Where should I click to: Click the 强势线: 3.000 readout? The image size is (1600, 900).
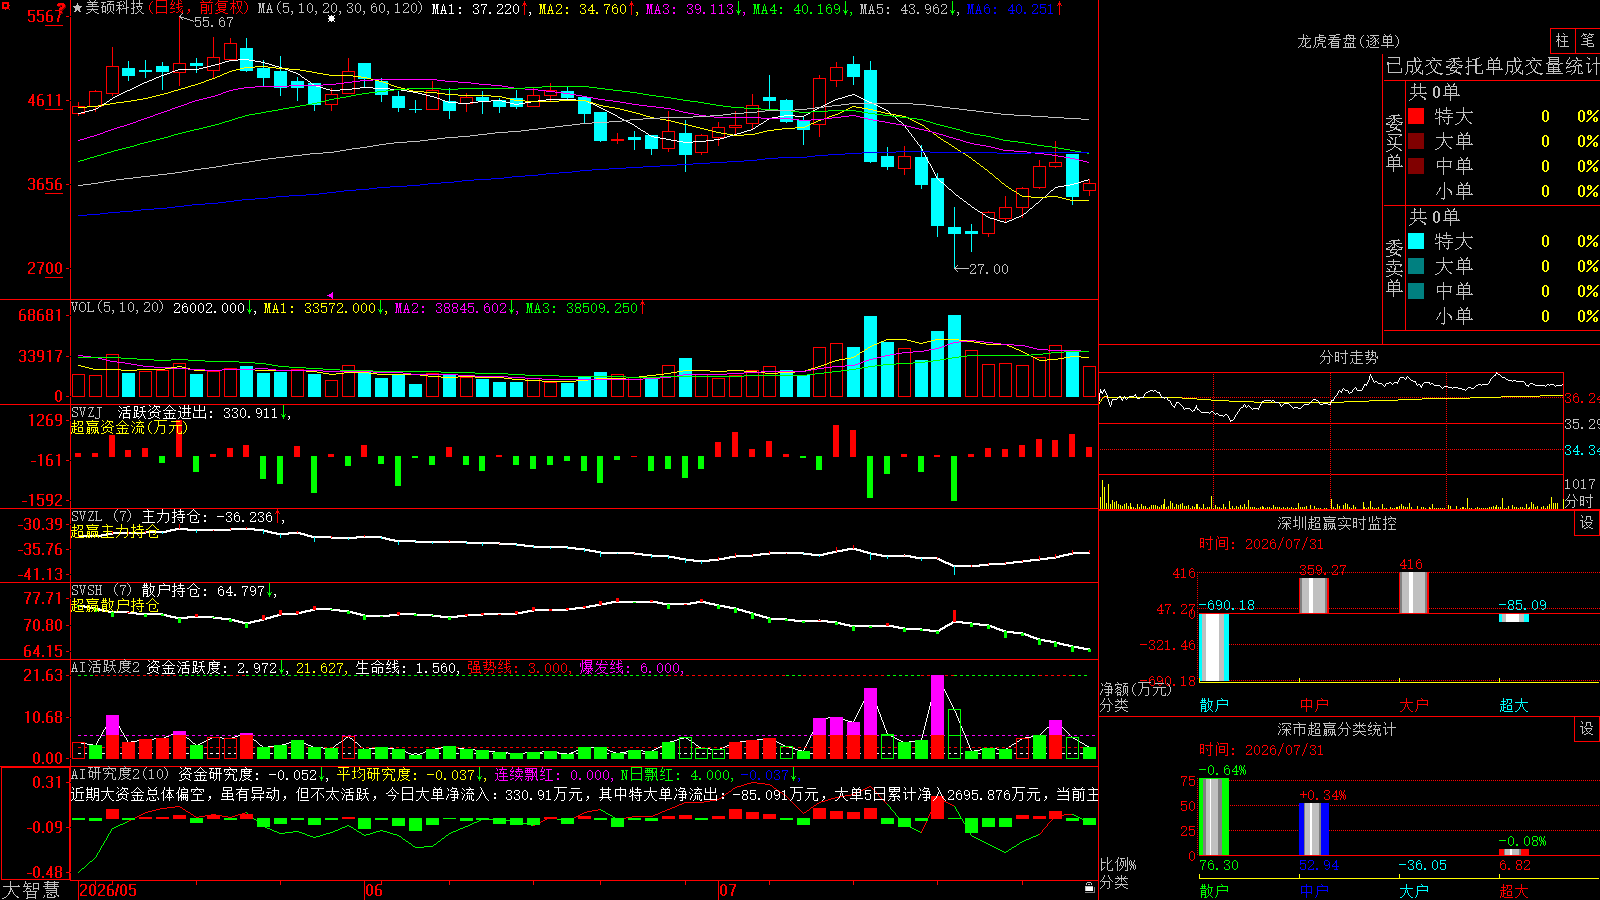tap(519, 668)
